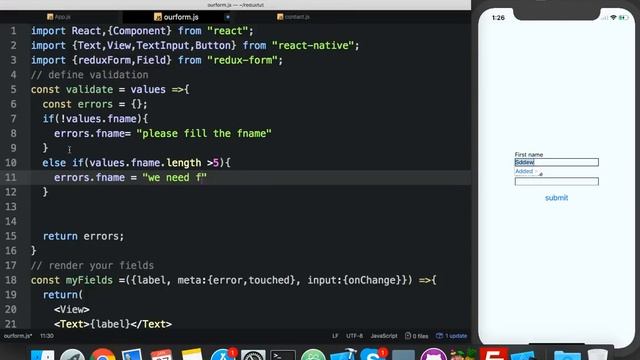Click line number 5 in the gutter
The width and height of the screenshot is (640, 360).
pyautogui.click(x=13, y=89)
